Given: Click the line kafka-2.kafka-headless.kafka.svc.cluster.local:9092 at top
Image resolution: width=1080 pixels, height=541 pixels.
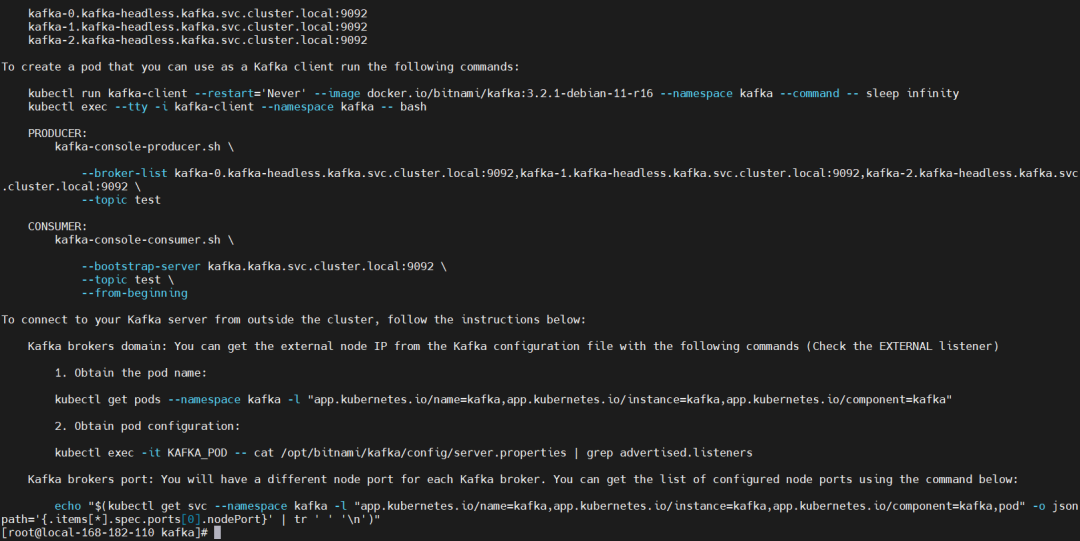Looking at the screenshot, I should pyautogui.click(x=198, y=40).
